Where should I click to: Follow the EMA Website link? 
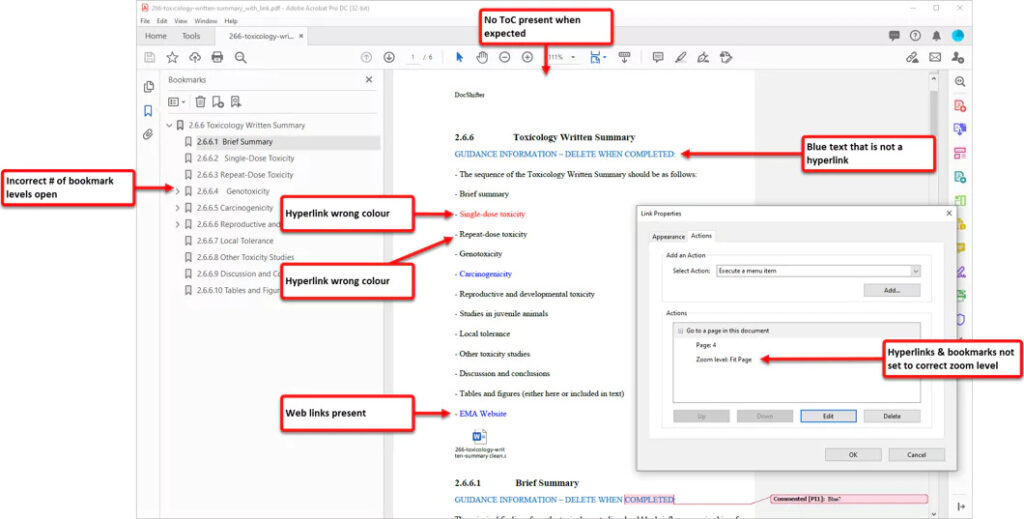point(483,414)
